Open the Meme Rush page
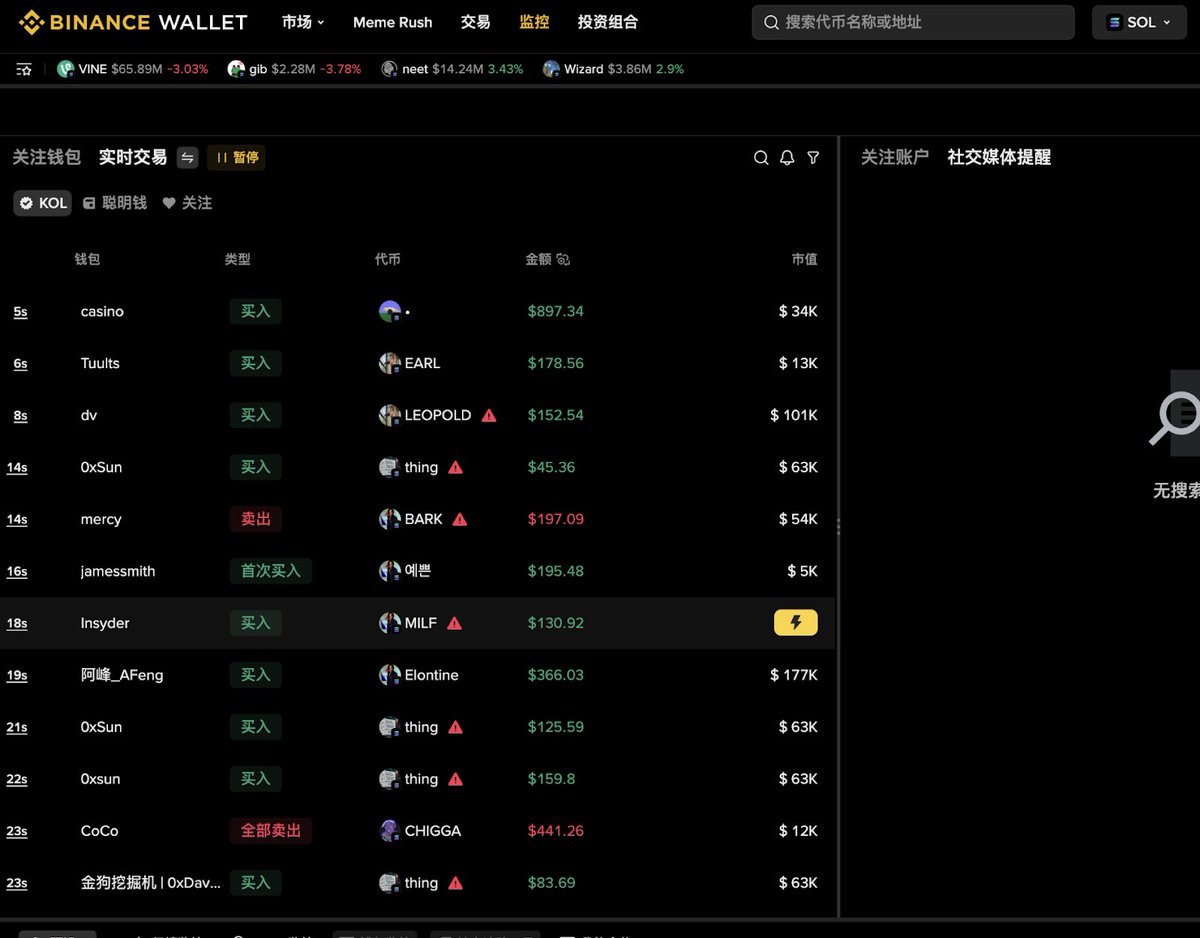This screenshot has width=1200, height=938. (393, 22)
